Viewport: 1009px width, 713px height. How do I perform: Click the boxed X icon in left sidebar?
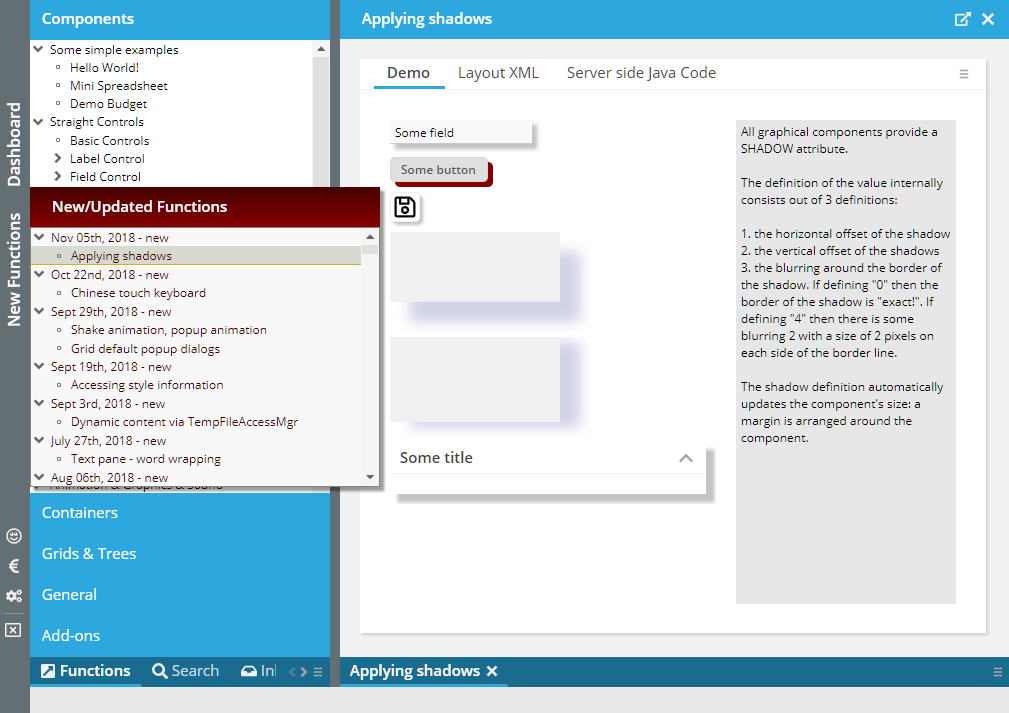tap(13, 630)
